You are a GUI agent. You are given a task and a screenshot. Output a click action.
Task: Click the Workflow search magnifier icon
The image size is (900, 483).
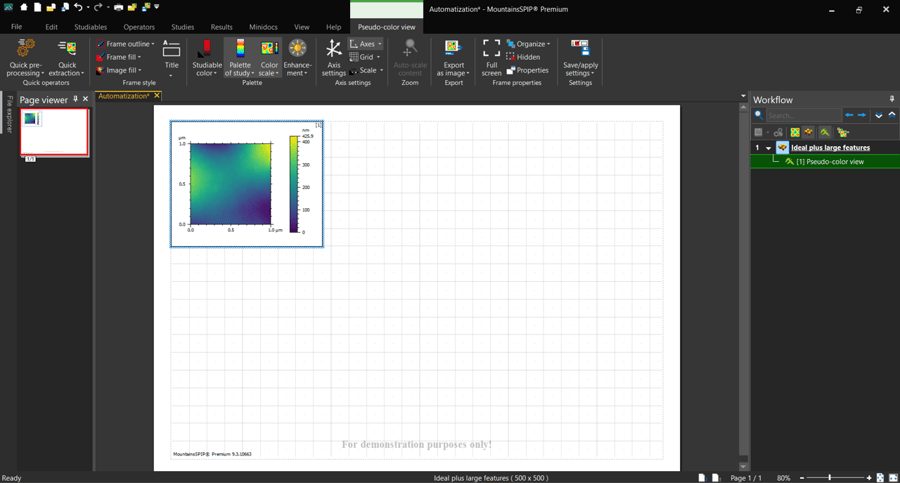[759, 115]
